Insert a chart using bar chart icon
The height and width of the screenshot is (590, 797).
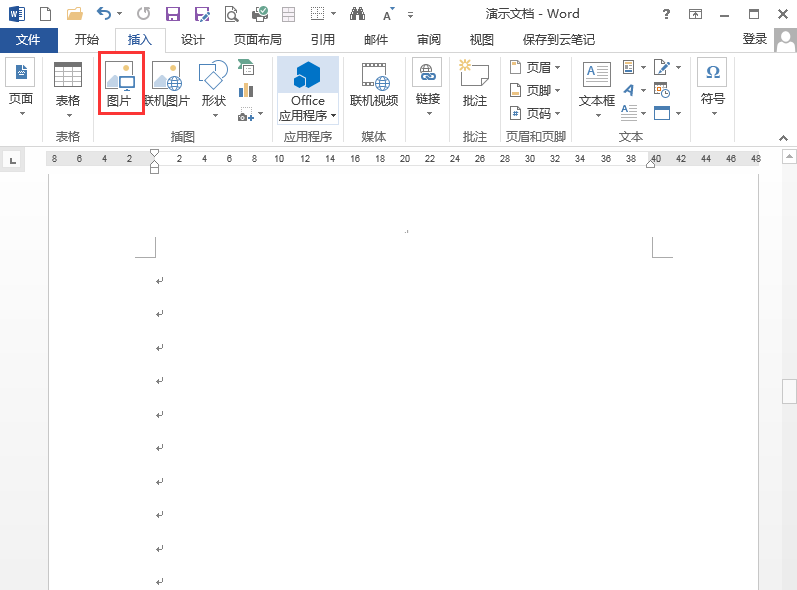tap(246, 90)
